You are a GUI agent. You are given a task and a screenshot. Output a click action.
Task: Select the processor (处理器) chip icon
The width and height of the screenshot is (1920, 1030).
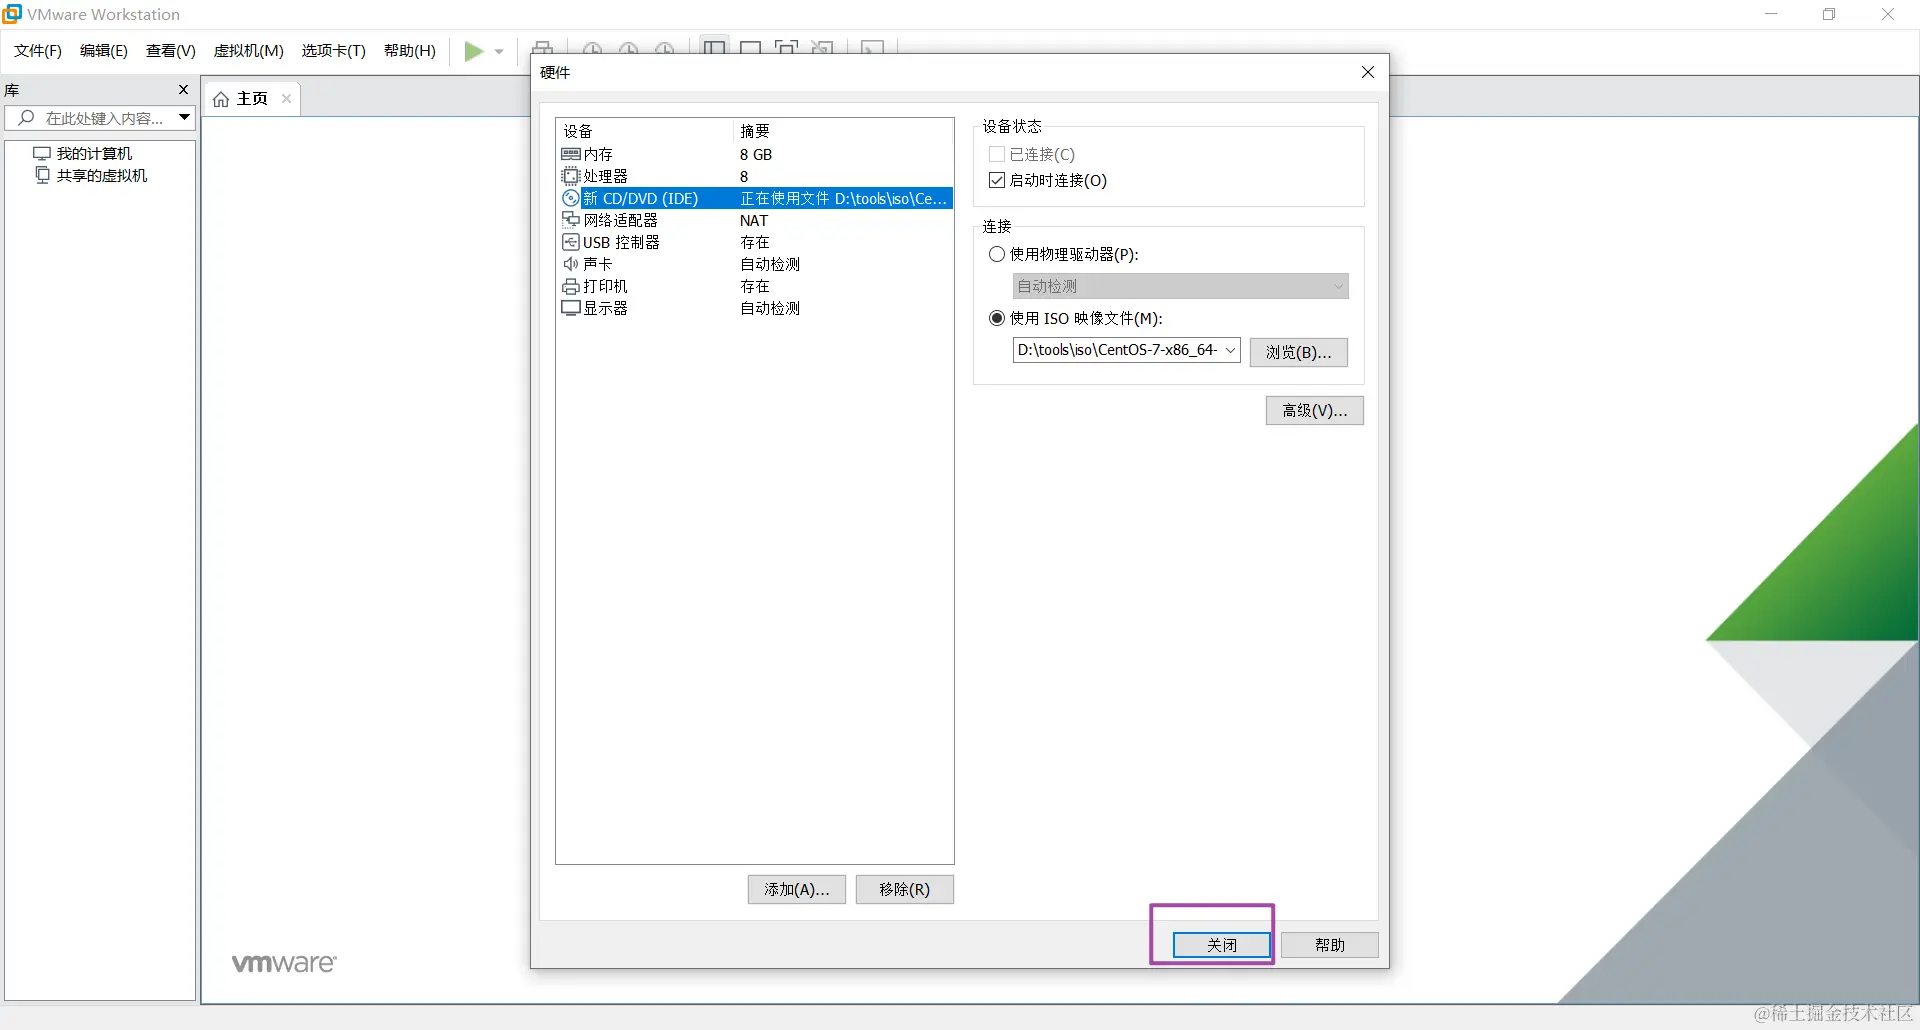click(571, 176)
